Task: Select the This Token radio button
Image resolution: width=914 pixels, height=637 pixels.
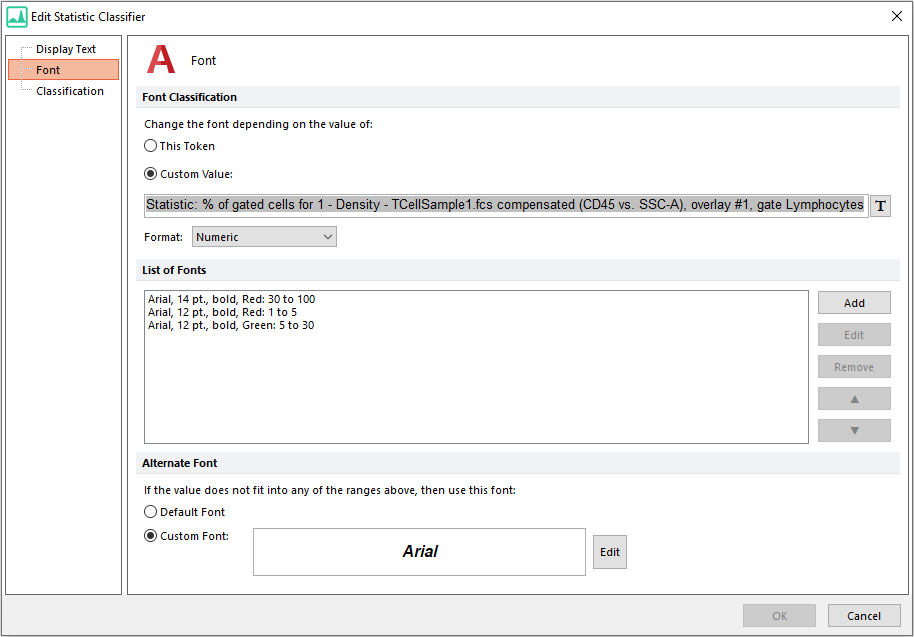Action: click(150, 146)
